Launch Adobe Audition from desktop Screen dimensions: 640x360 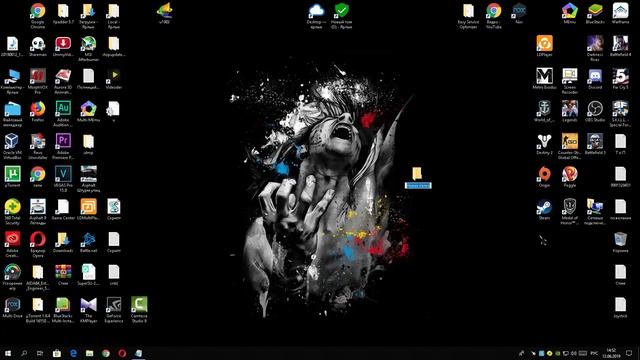click(x=63, y=113)
